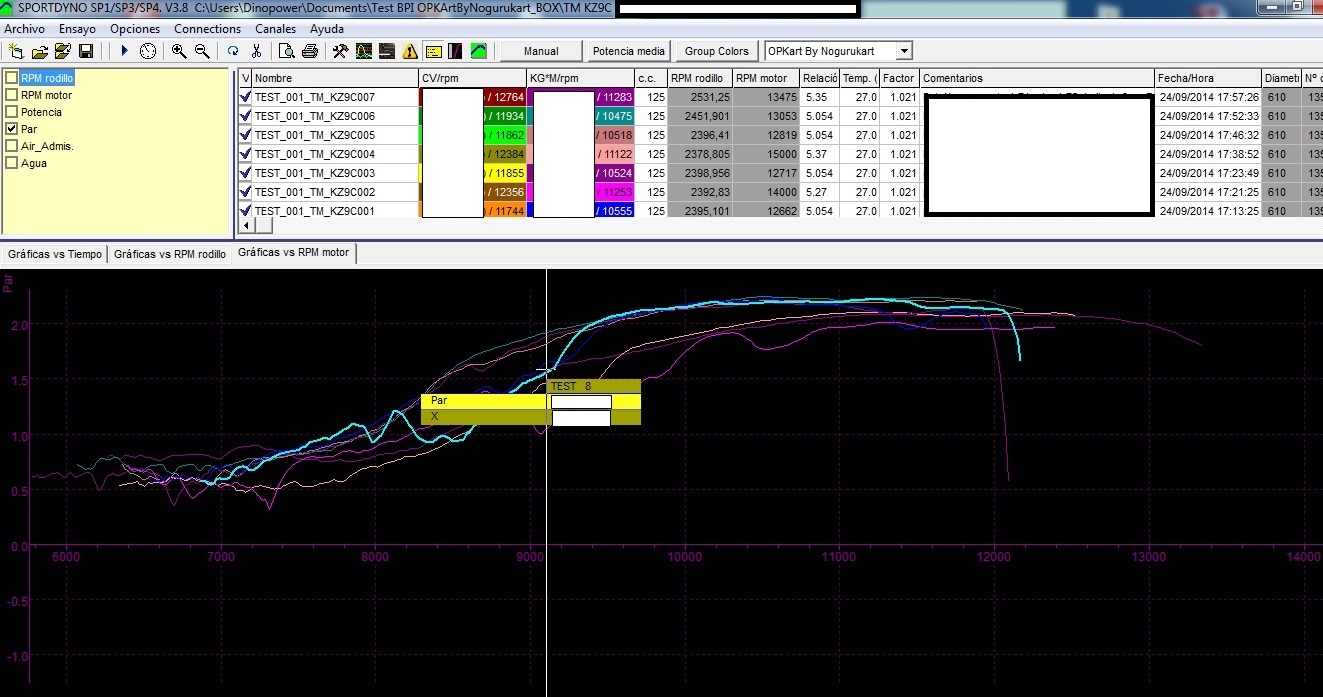The width and height of the screenshot is (1323, 697).
Task: Start the test with the play arrow icon
Action: (x=125, y=51)
